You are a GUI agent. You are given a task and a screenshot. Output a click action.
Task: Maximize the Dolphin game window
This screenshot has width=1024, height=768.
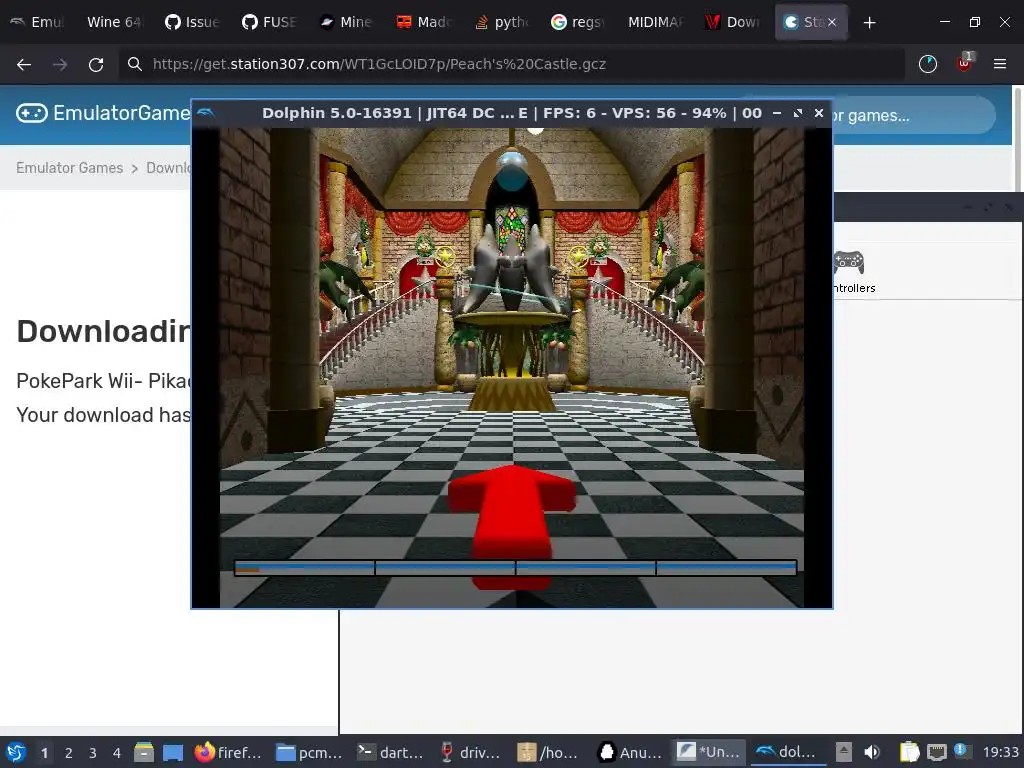click(797, 113)
